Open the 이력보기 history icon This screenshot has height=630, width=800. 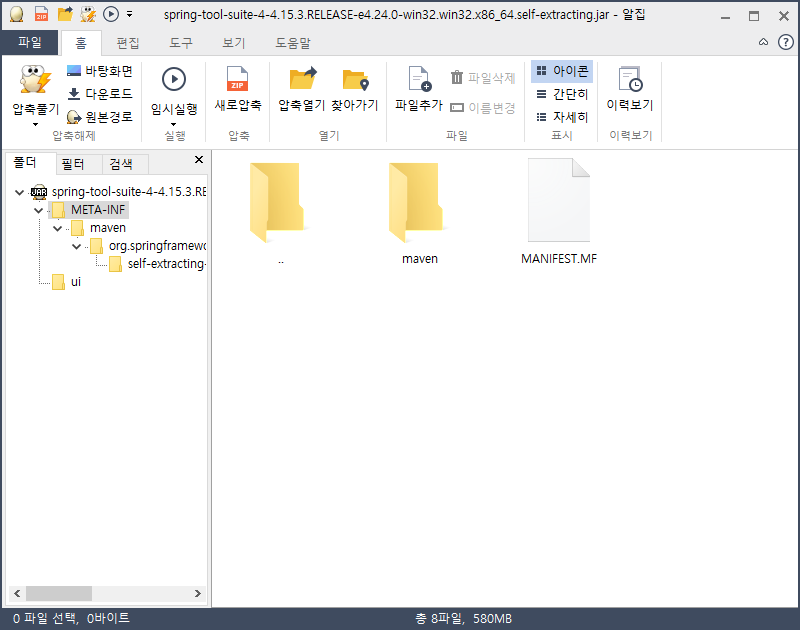pyautogui.click(x=629, y=80)
